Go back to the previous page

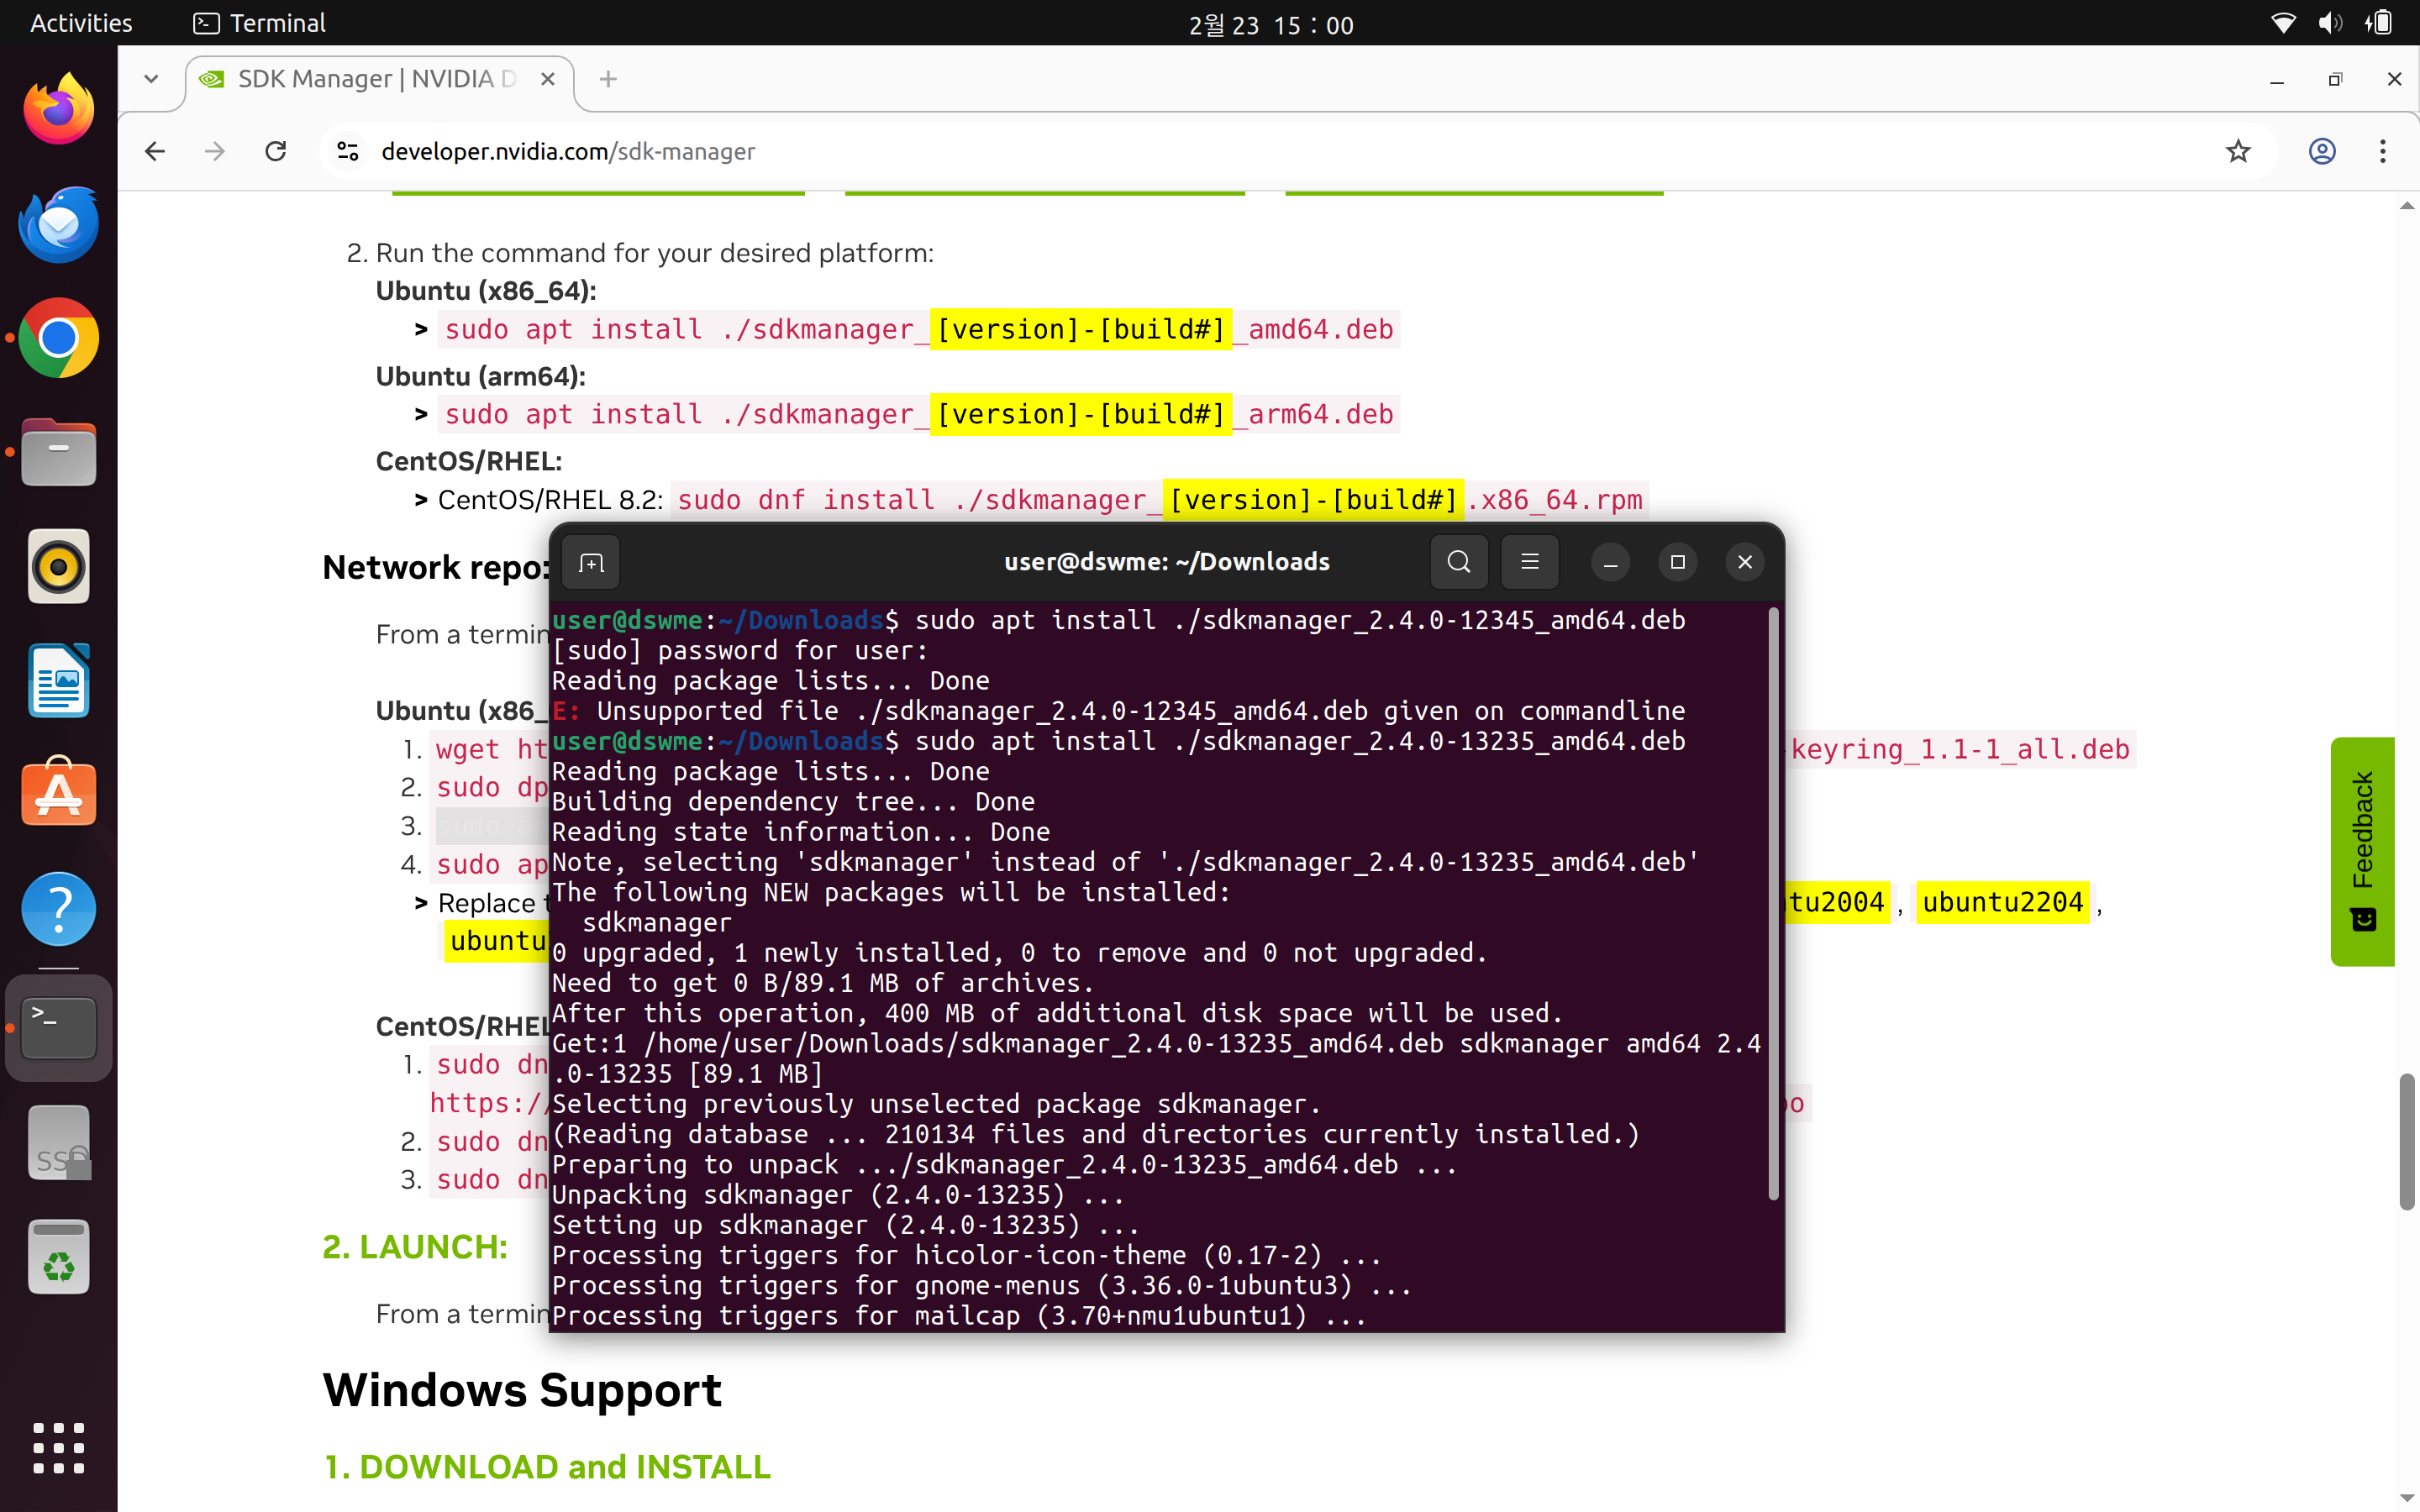point(155,151)
